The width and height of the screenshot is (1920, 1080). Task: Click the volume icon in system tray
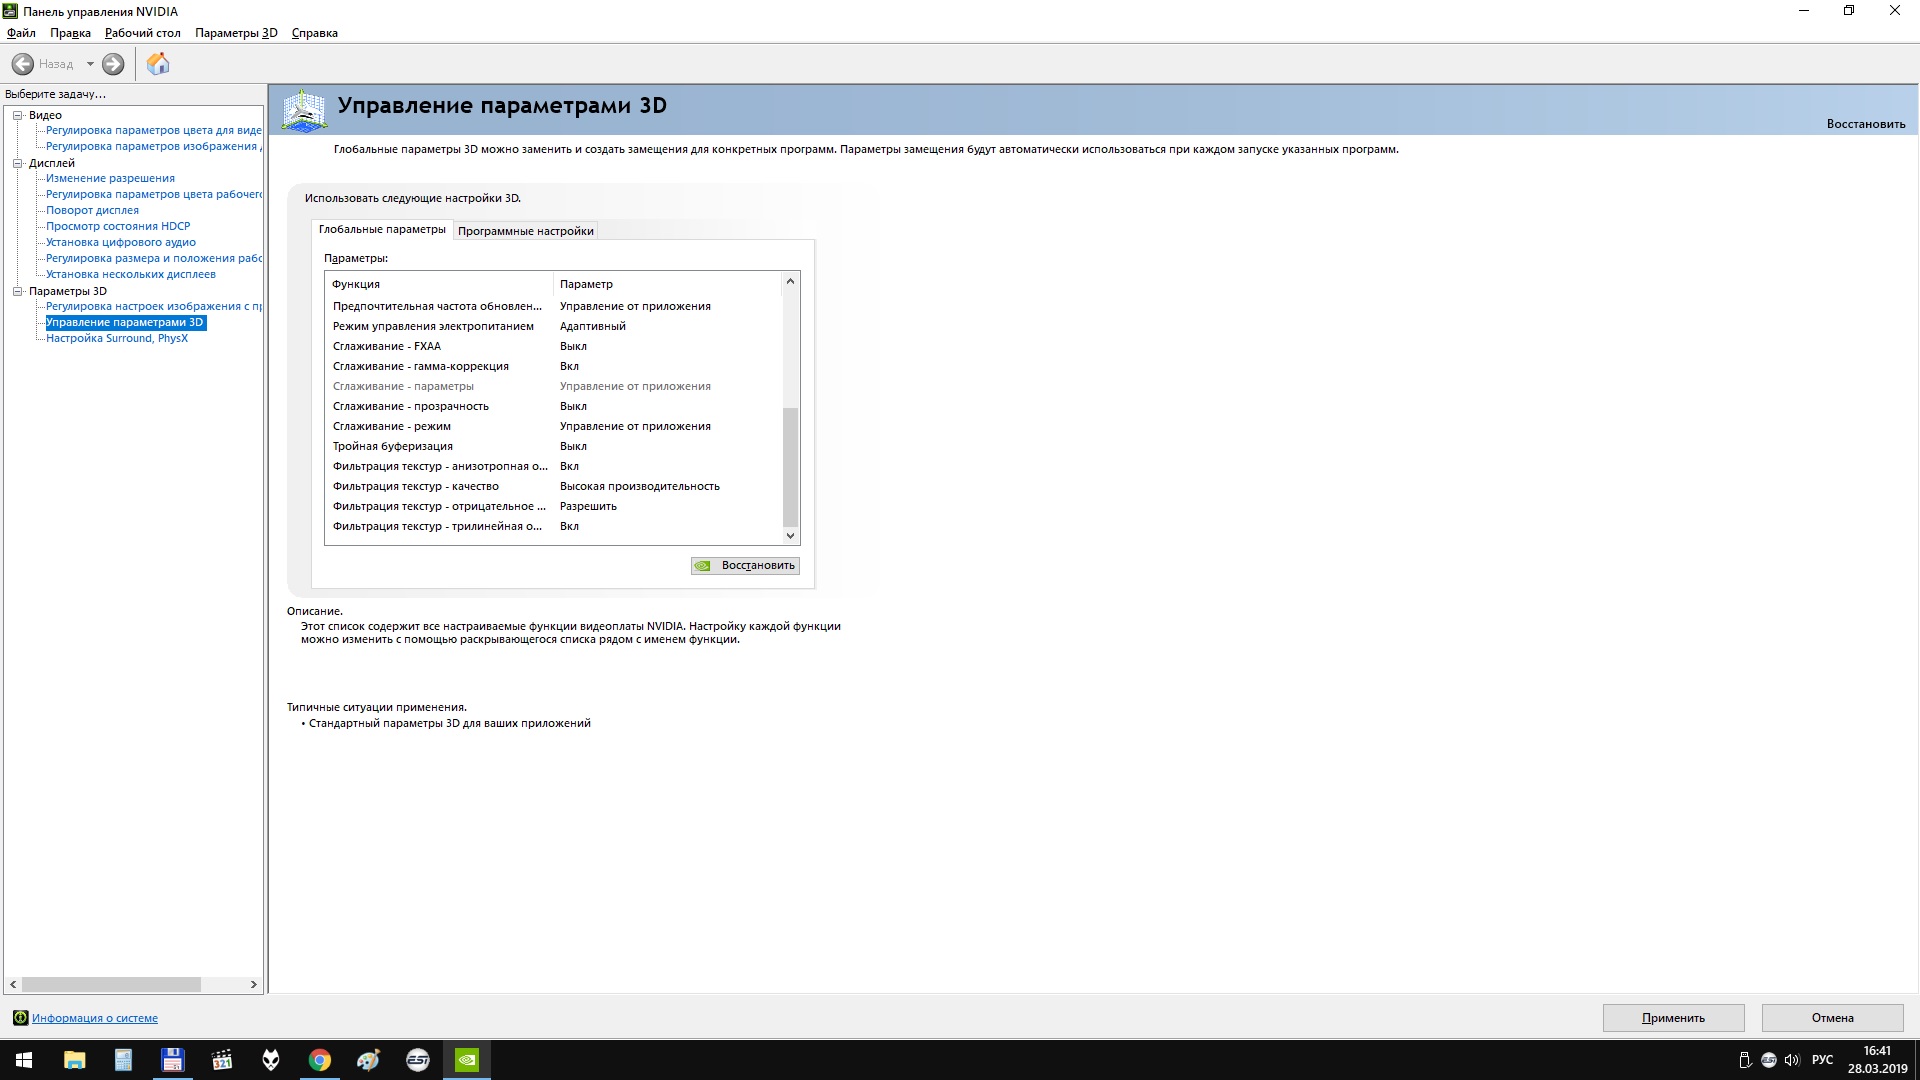tap(1791, 1060)
